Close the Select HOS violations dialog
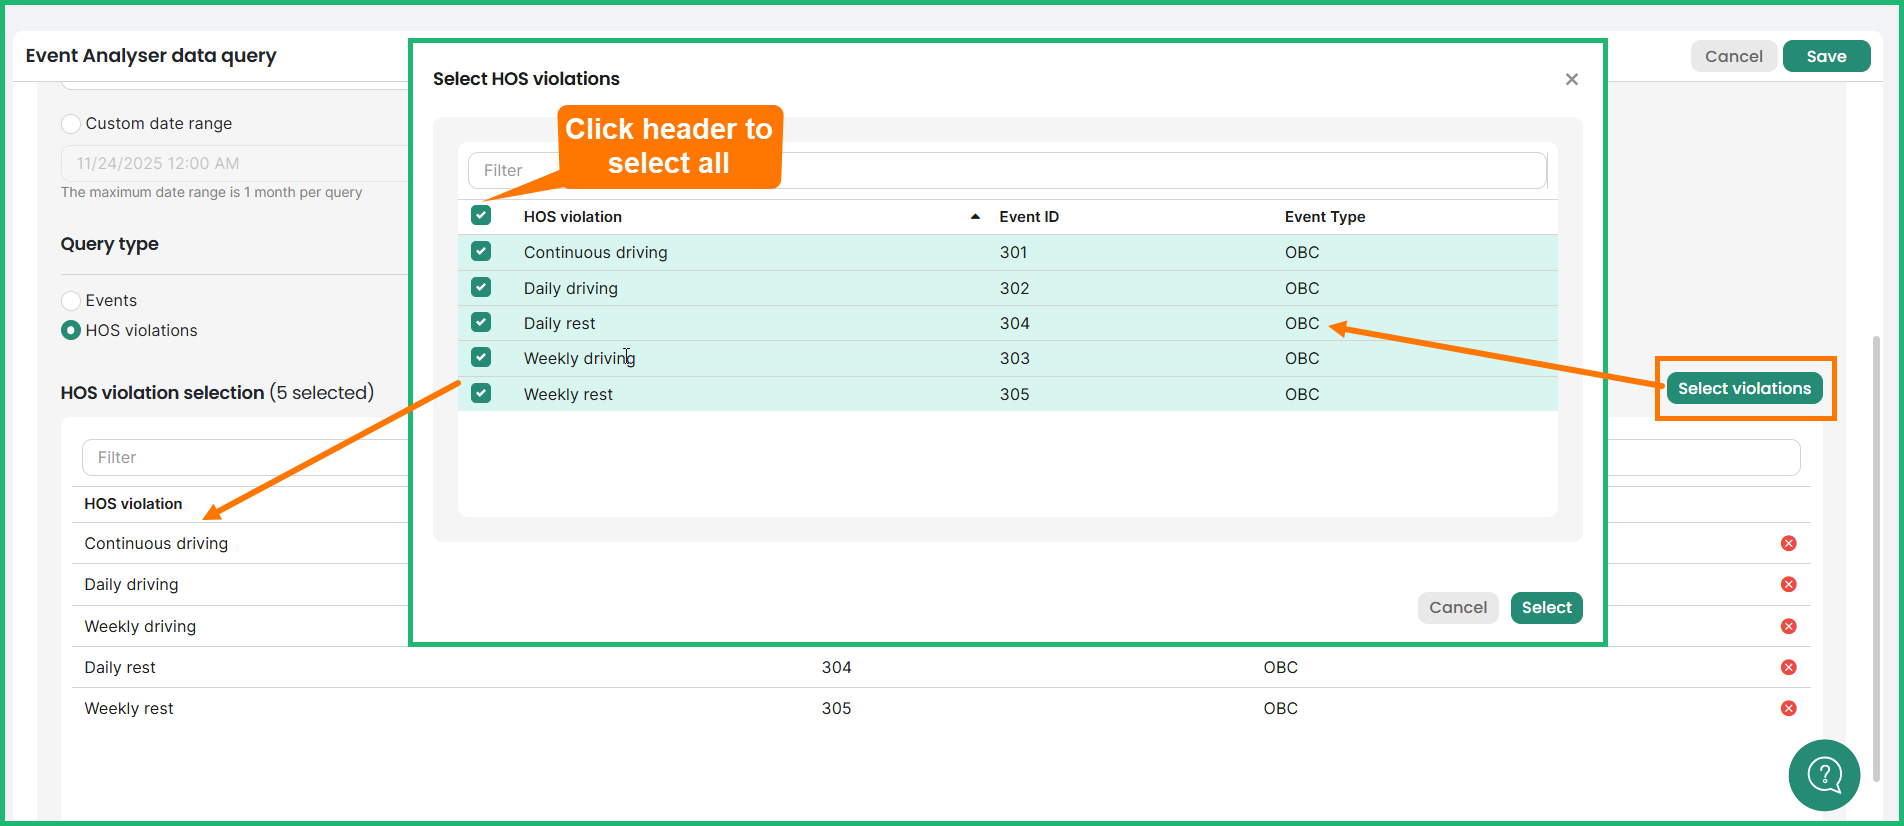Screen dimensions: 1904x826 (1571, 79)
